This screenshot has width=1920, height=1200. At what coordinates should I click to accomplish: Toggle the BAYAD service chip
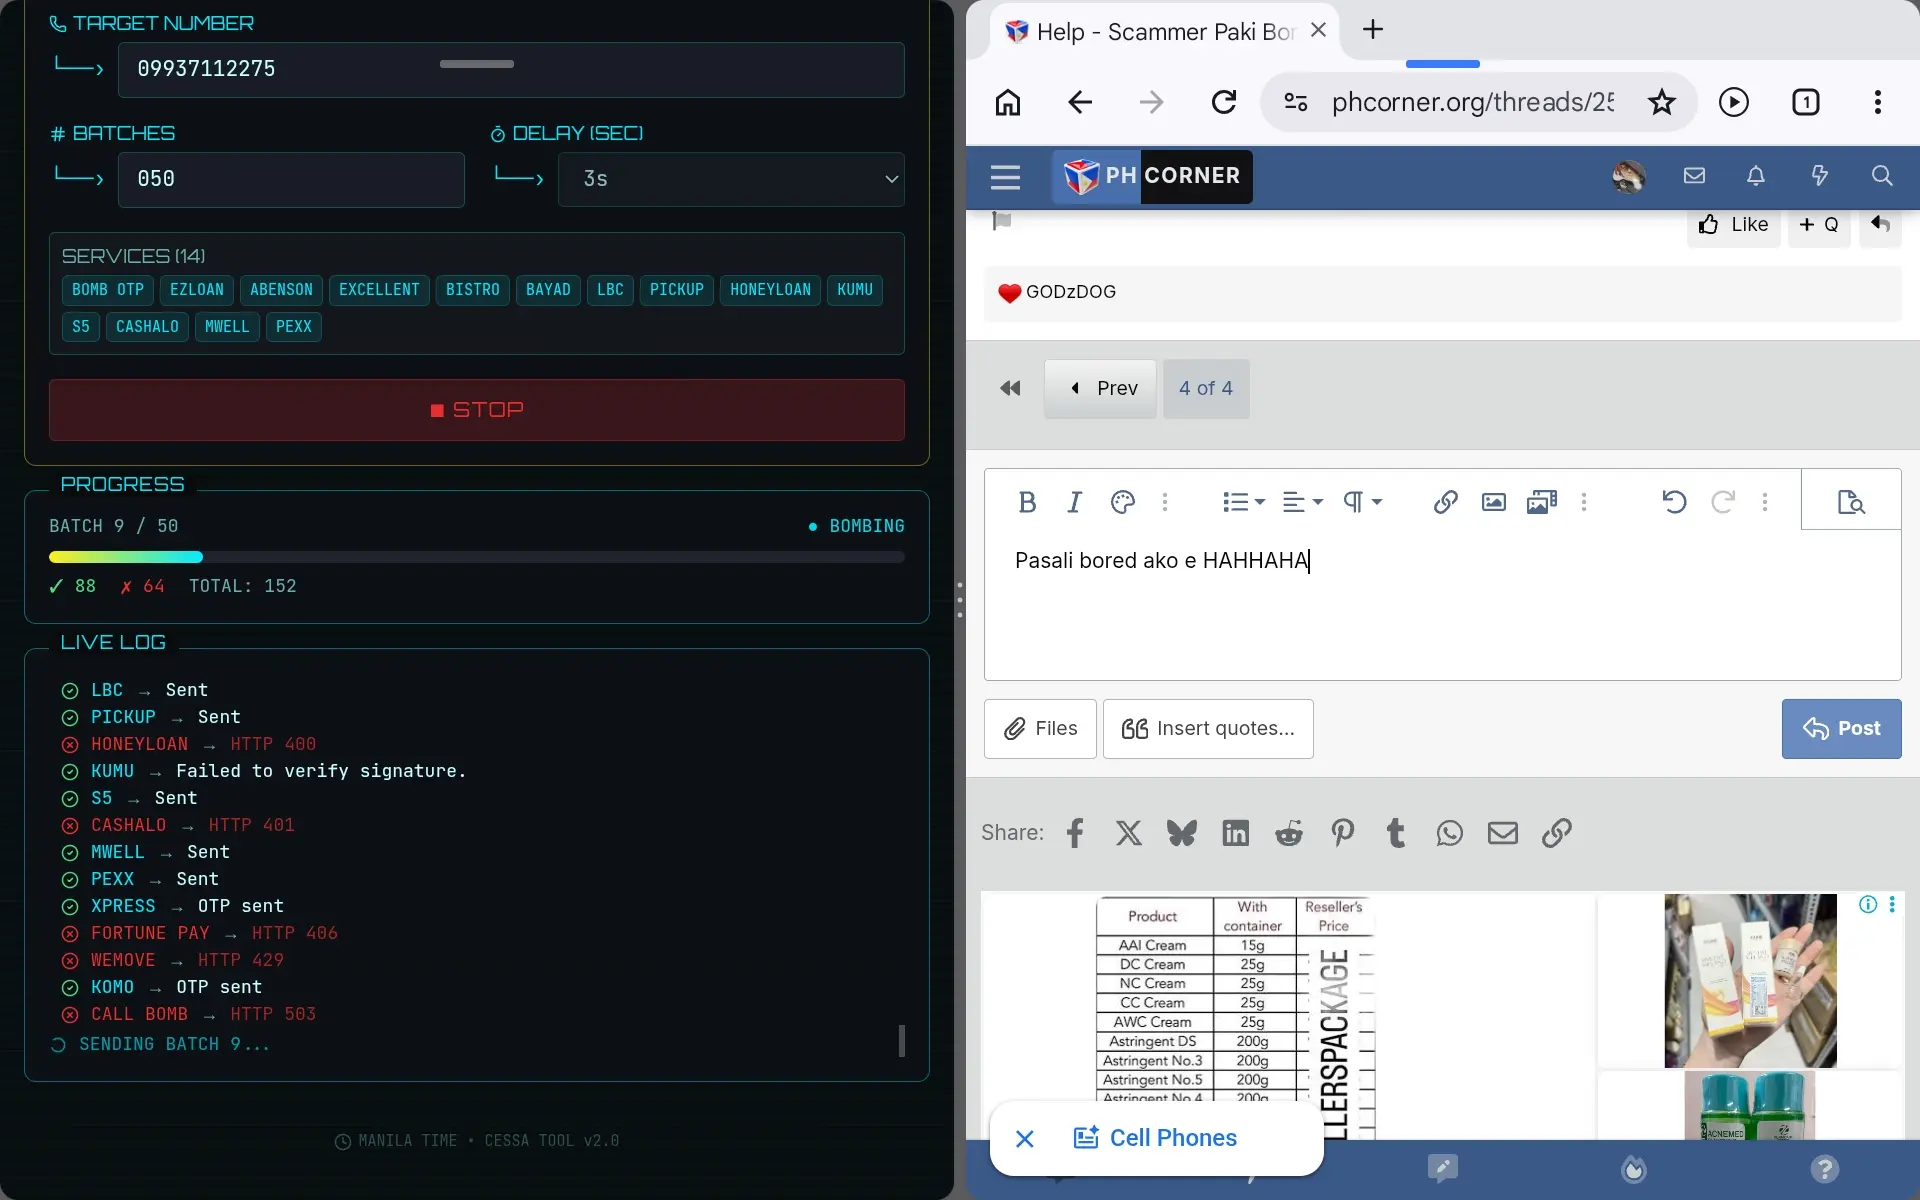(548, 290)
